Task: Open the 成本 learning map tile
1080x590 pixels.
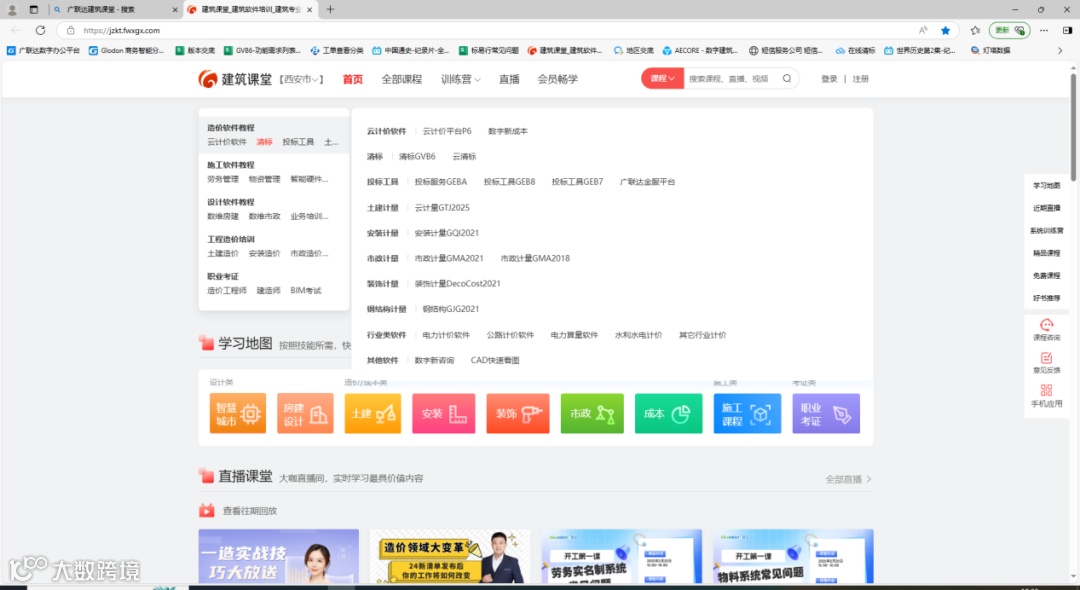Action: pos(668,413)
